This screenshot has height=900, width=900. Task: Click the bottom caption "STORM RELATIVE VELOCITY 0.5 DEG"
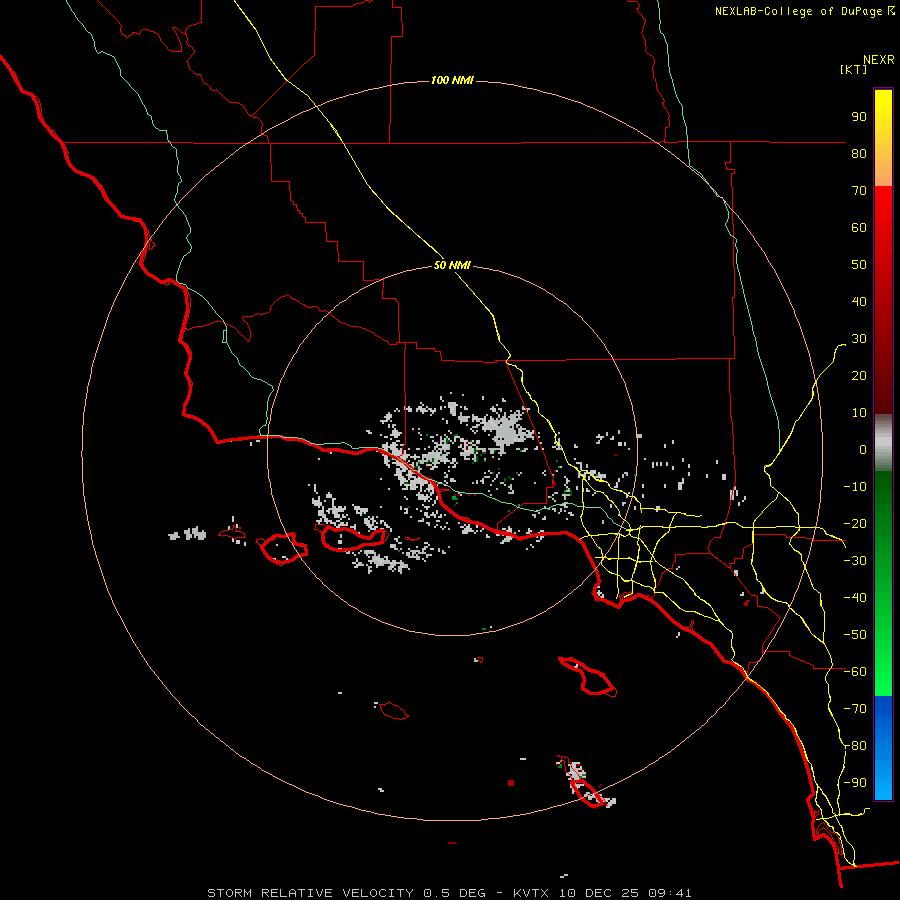pos(346,893)
